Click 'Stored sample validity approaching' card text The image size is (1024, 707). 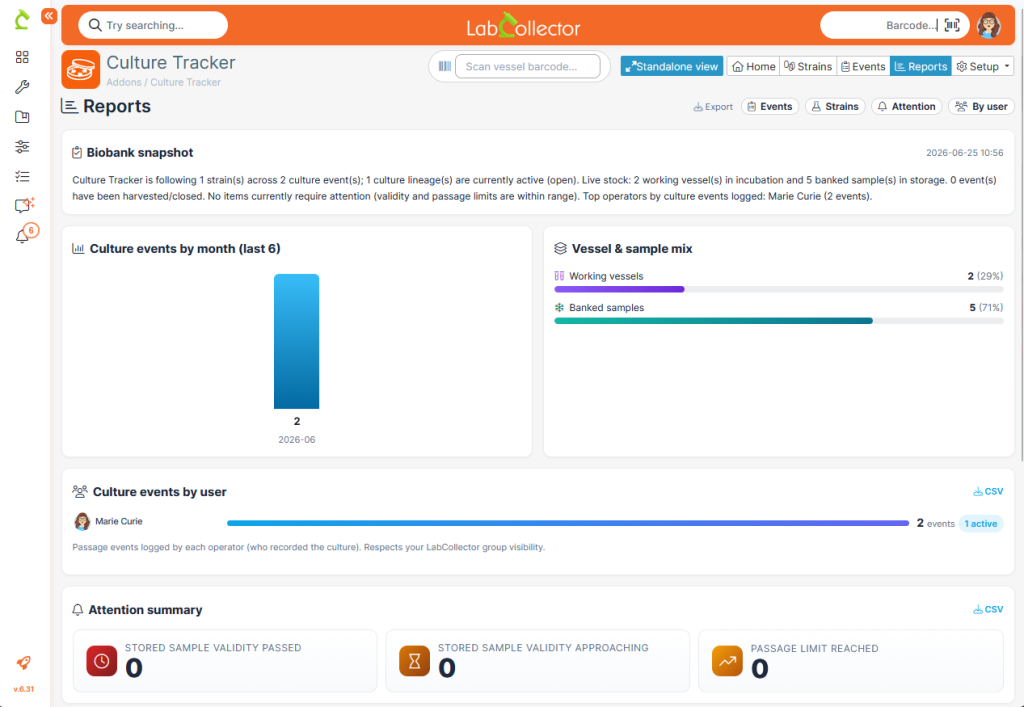543,648
